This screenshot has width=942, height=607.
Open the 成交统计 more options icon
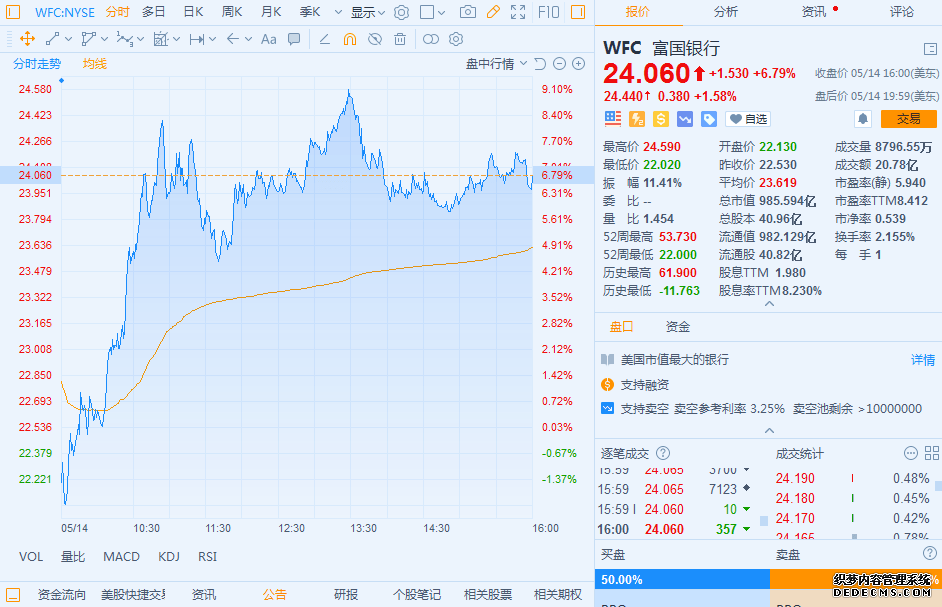[911, 453]
